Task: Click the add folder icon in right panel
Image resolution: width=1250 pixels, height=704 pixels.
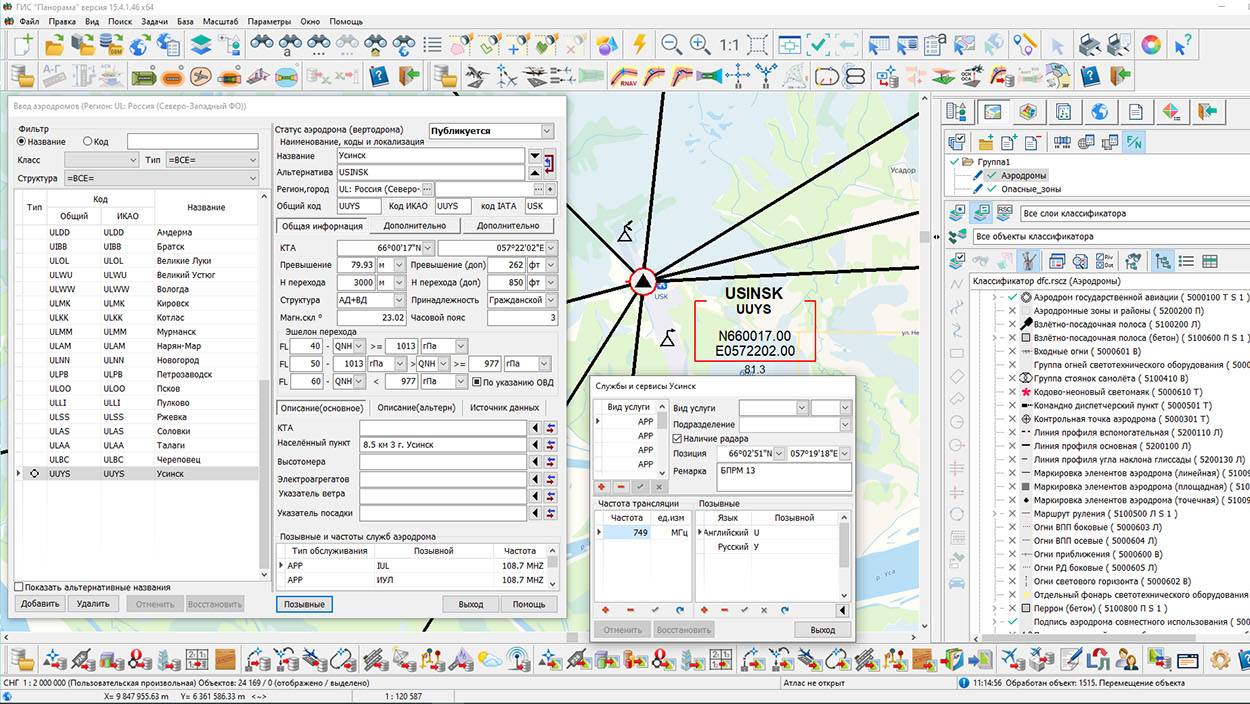Action: 986,143
